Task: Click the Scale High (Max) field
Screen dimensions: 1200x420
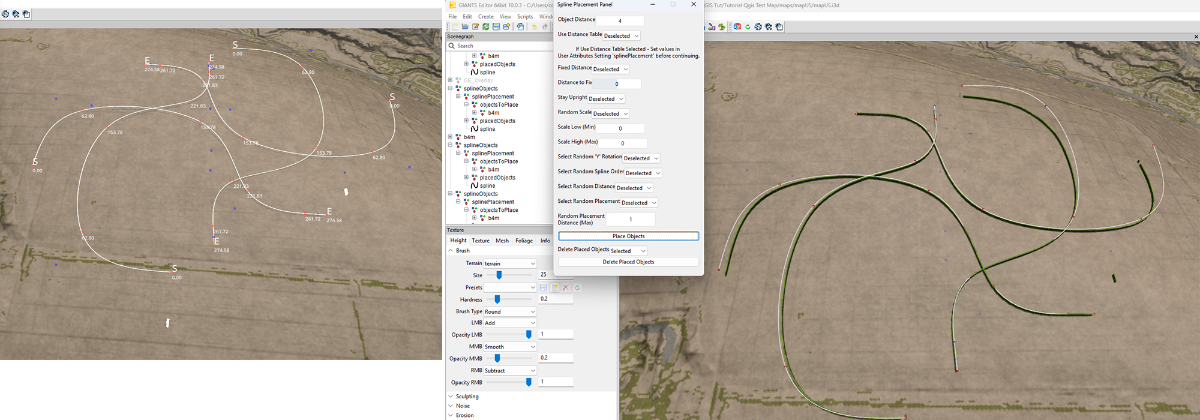Action: (x=622, y=143)
